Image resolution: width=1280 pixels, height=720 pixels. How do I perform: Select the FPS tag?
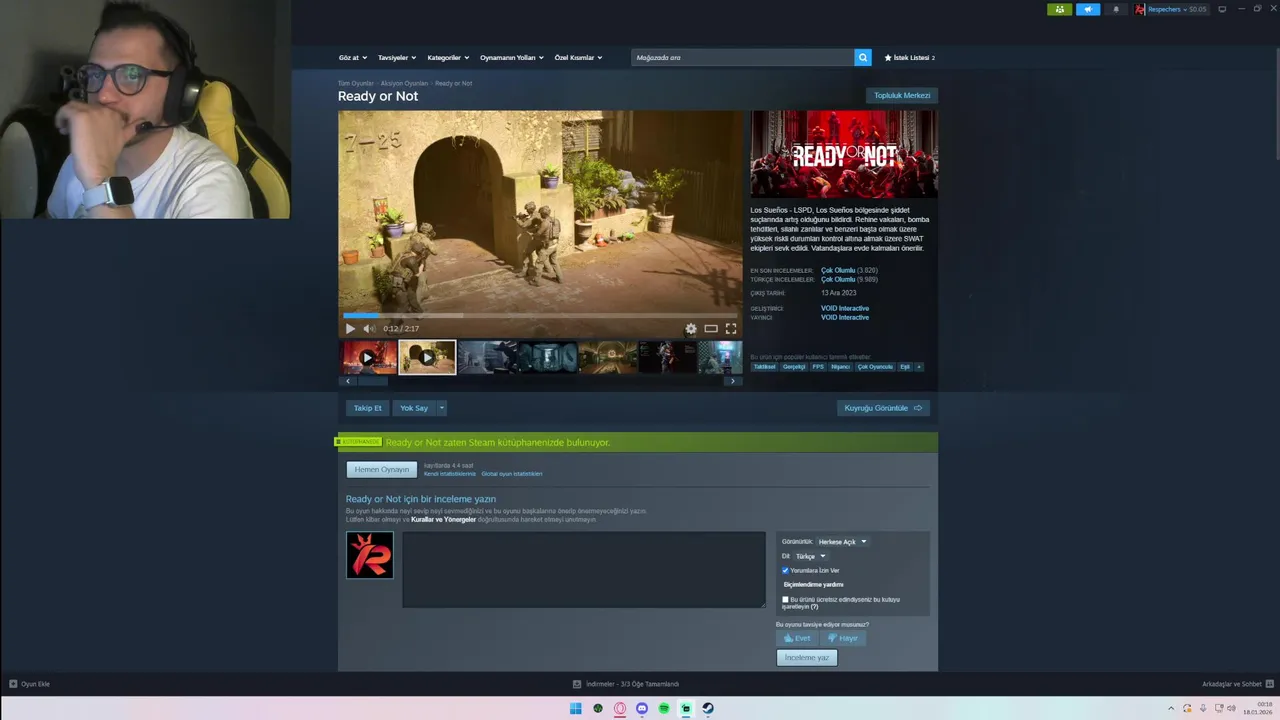[x=818, y=367]
